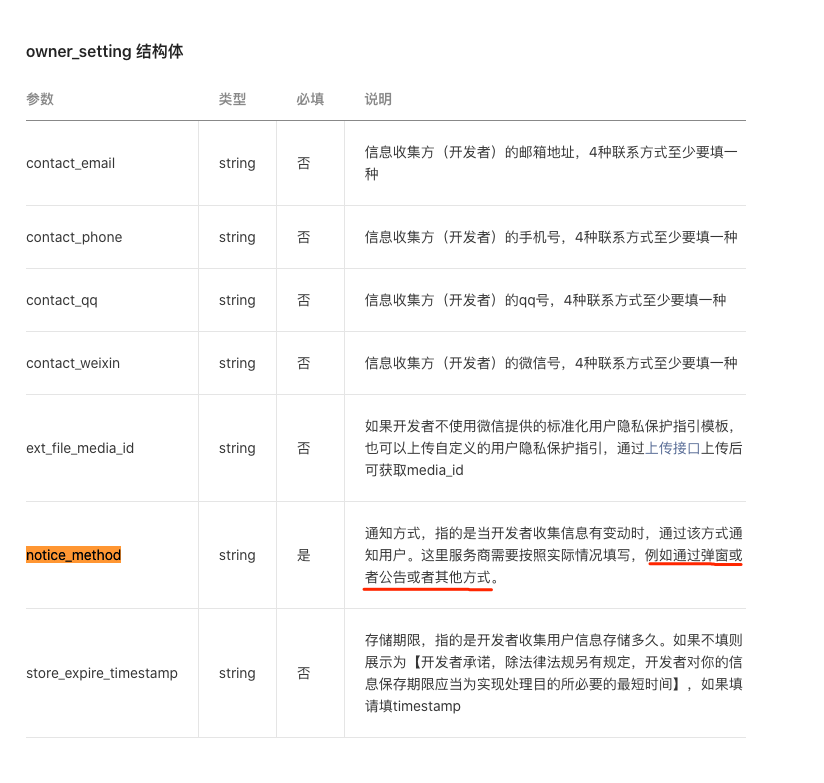
Task: Click string type in contact_phone row
Action: (x=237, y=238)
